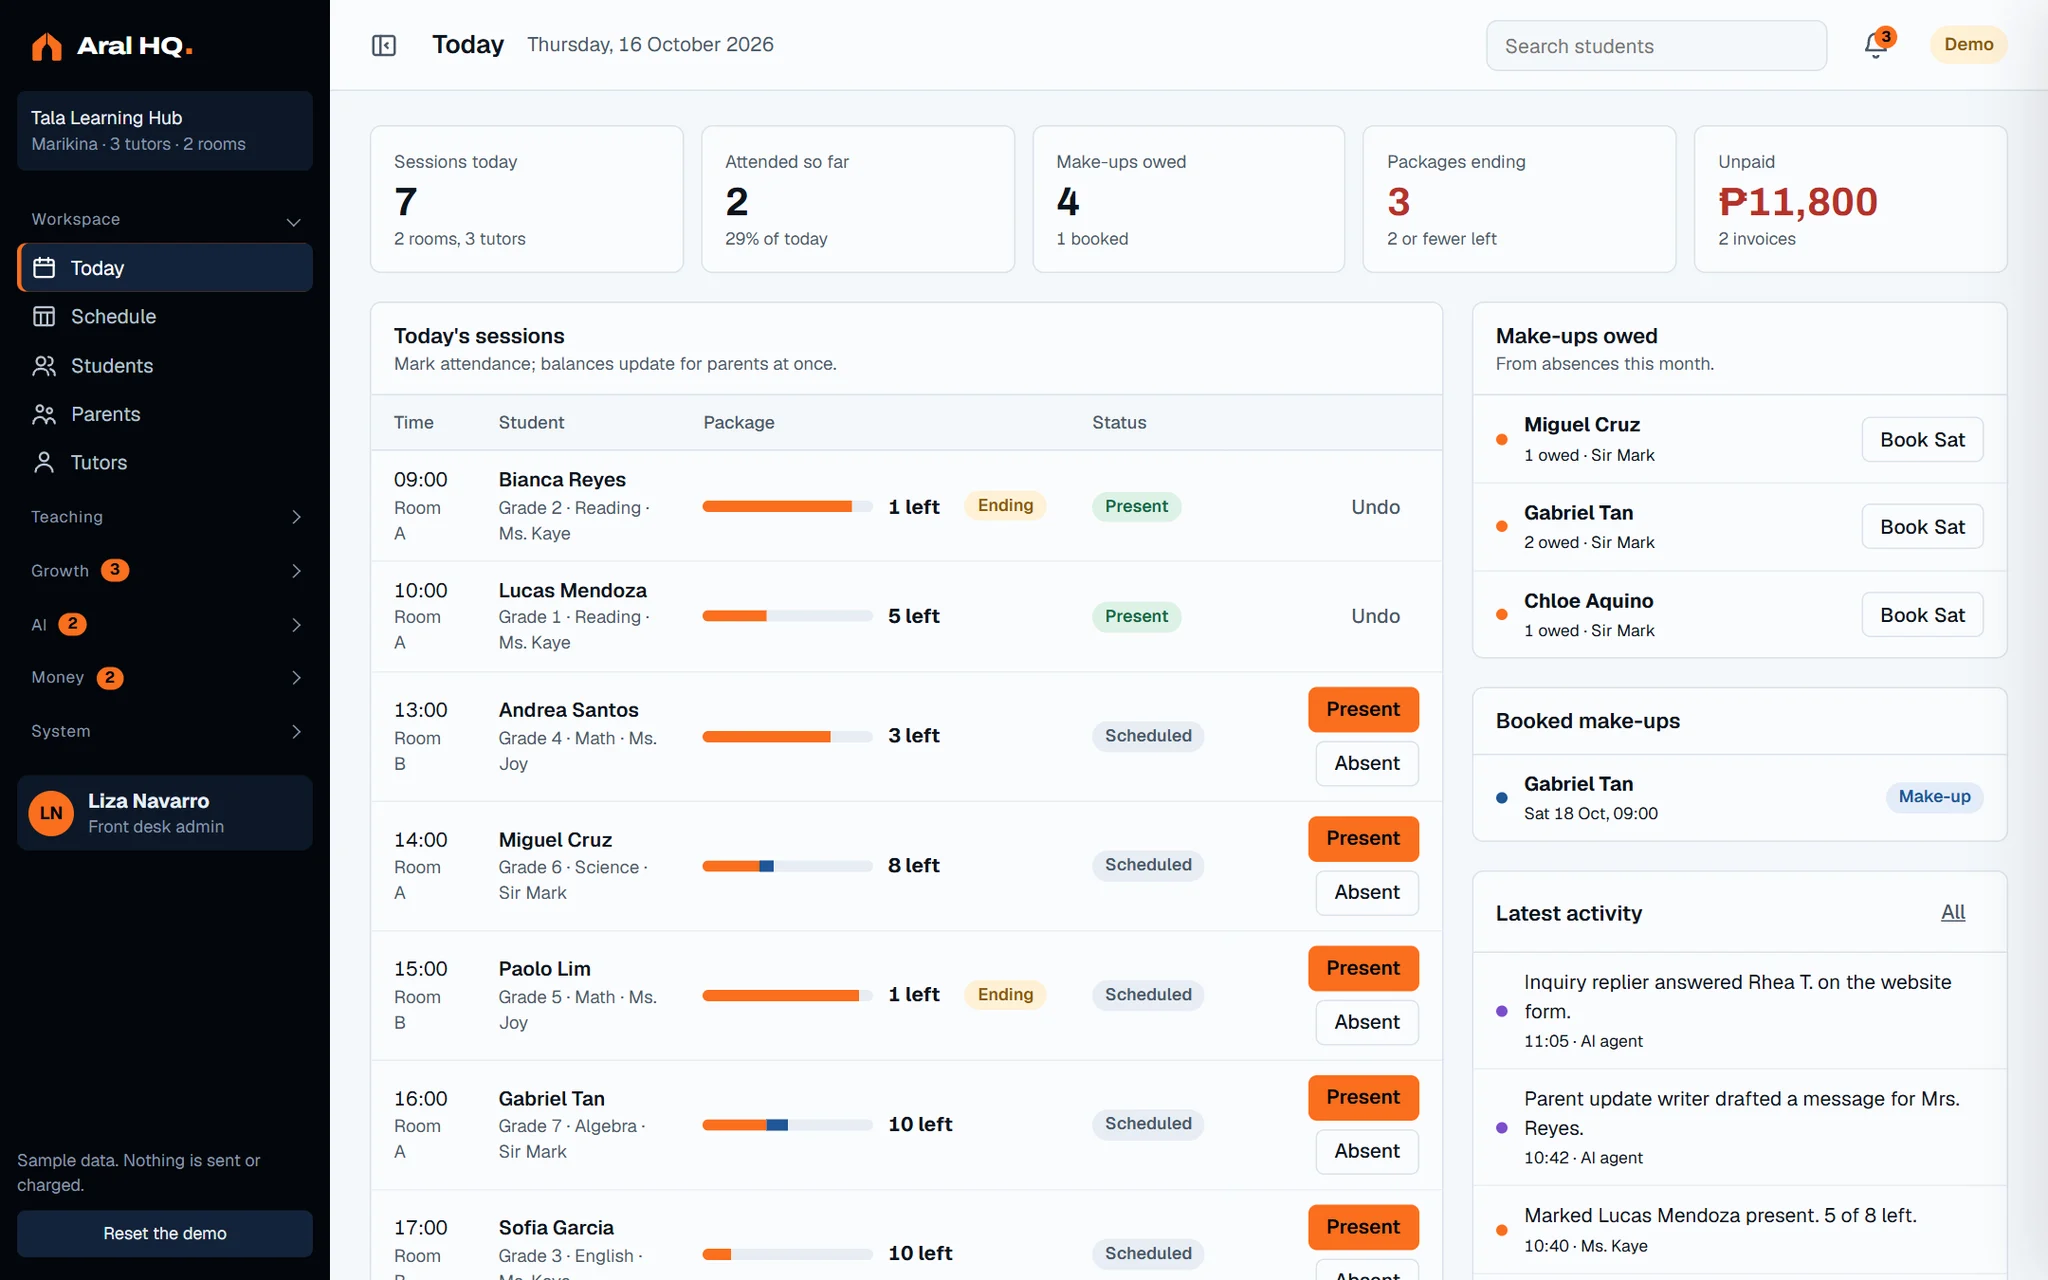This screenshot has height=1280, width=2048.
Task: Click Bianca Reyes Ending tag
Action: tap(1005, 506)
